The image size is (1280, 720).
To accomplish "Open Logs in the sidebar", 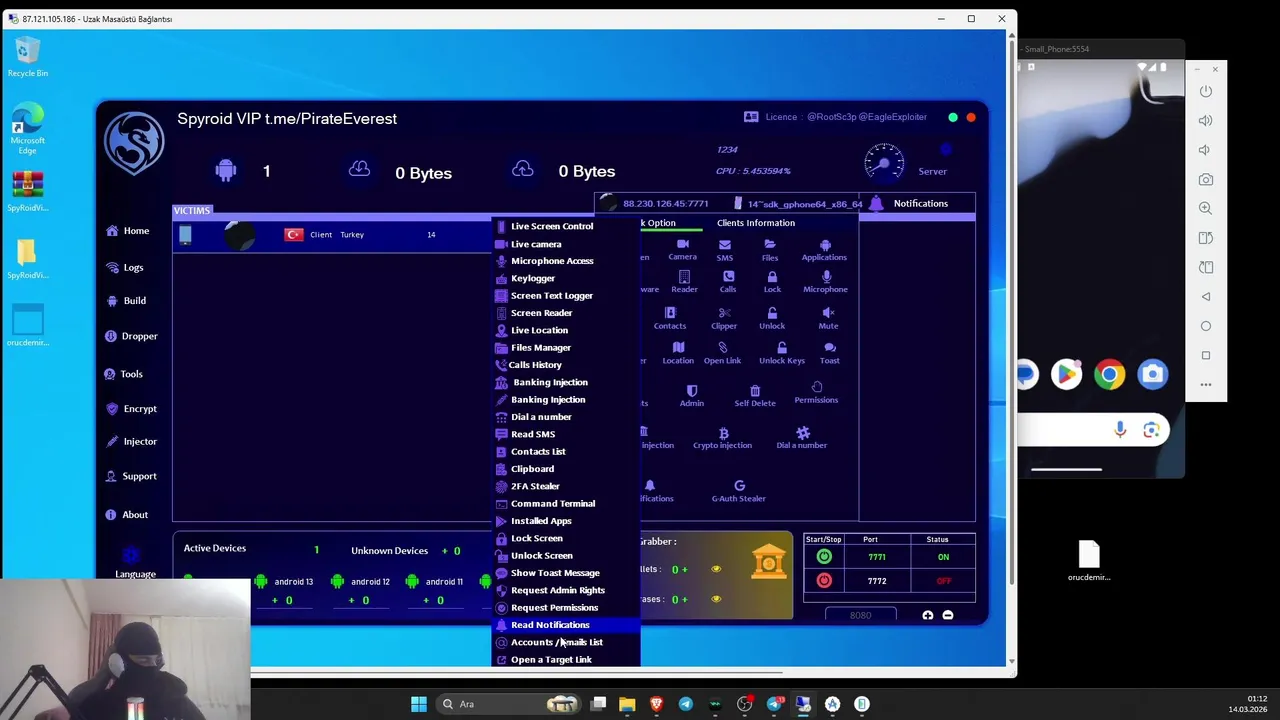I will coord(125,268).
